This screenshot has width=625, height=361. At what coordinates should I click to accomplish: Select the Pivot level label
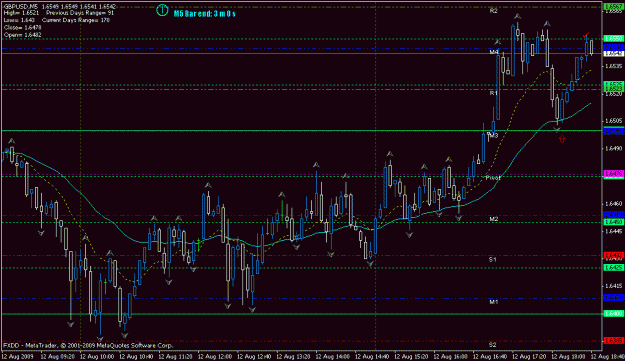[493, 178]
